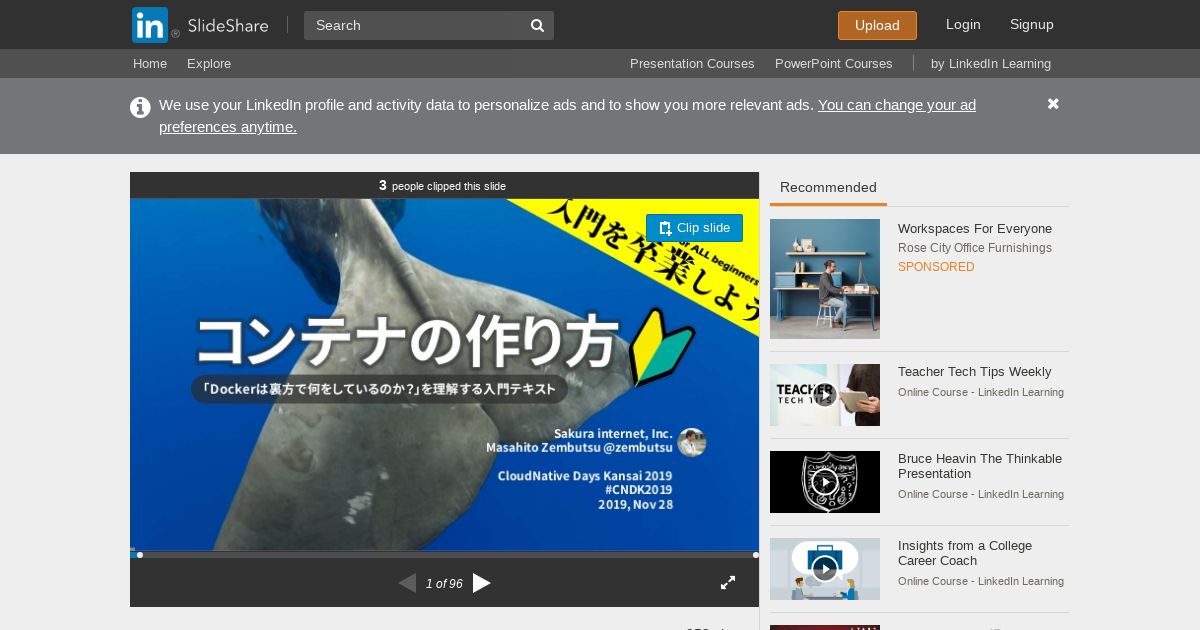Play icon on Bruce Heavin thumbnail

[824, 482]
